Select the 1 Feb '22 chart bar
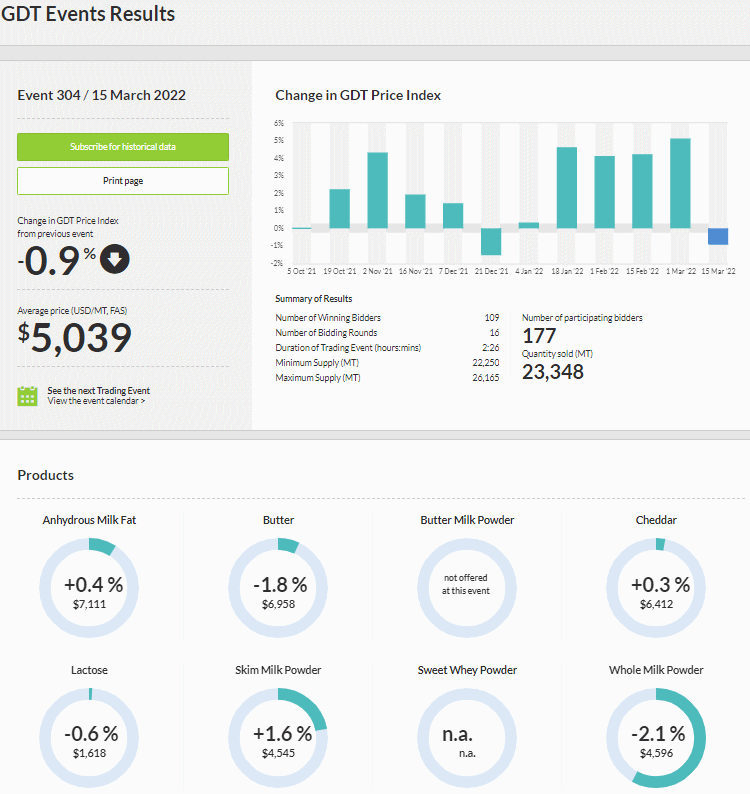Screen dimensions: 750x794 pyautogui.click(x=605, y=192)
